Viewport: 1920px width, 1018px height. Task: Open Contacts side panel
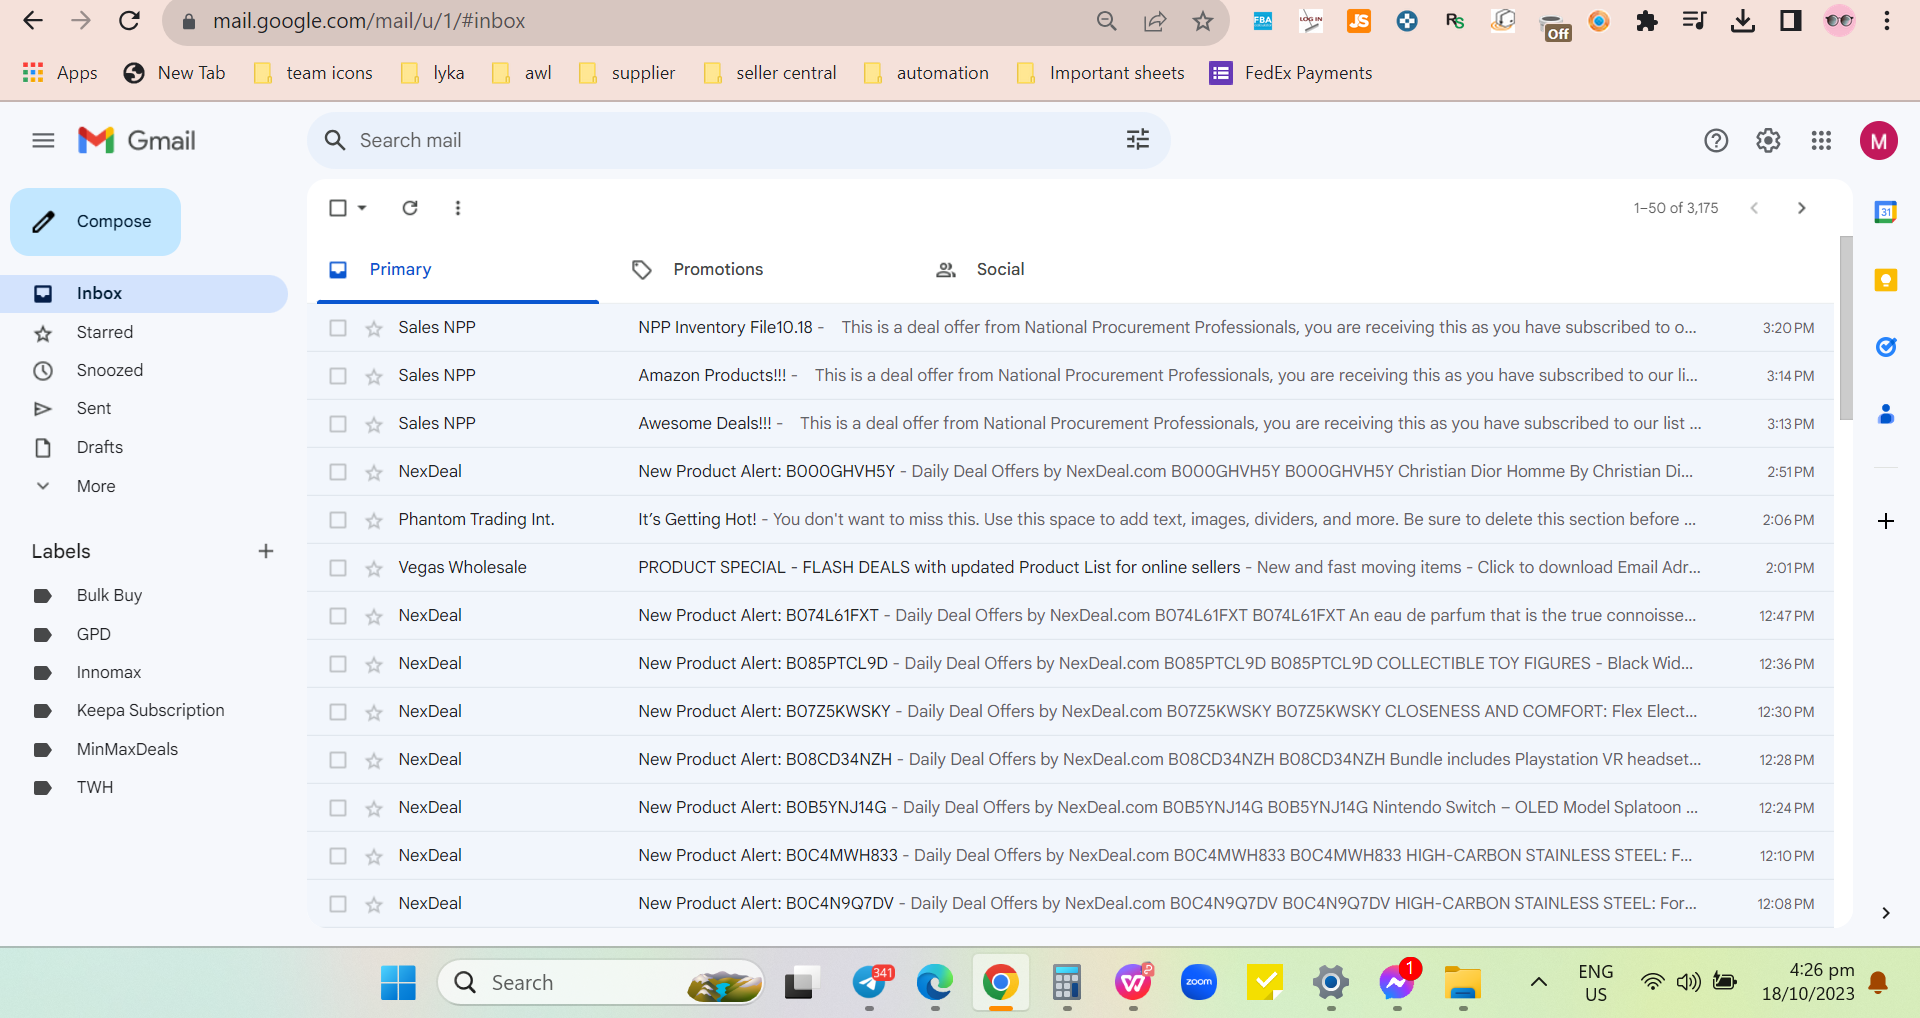click(1886, 414)
